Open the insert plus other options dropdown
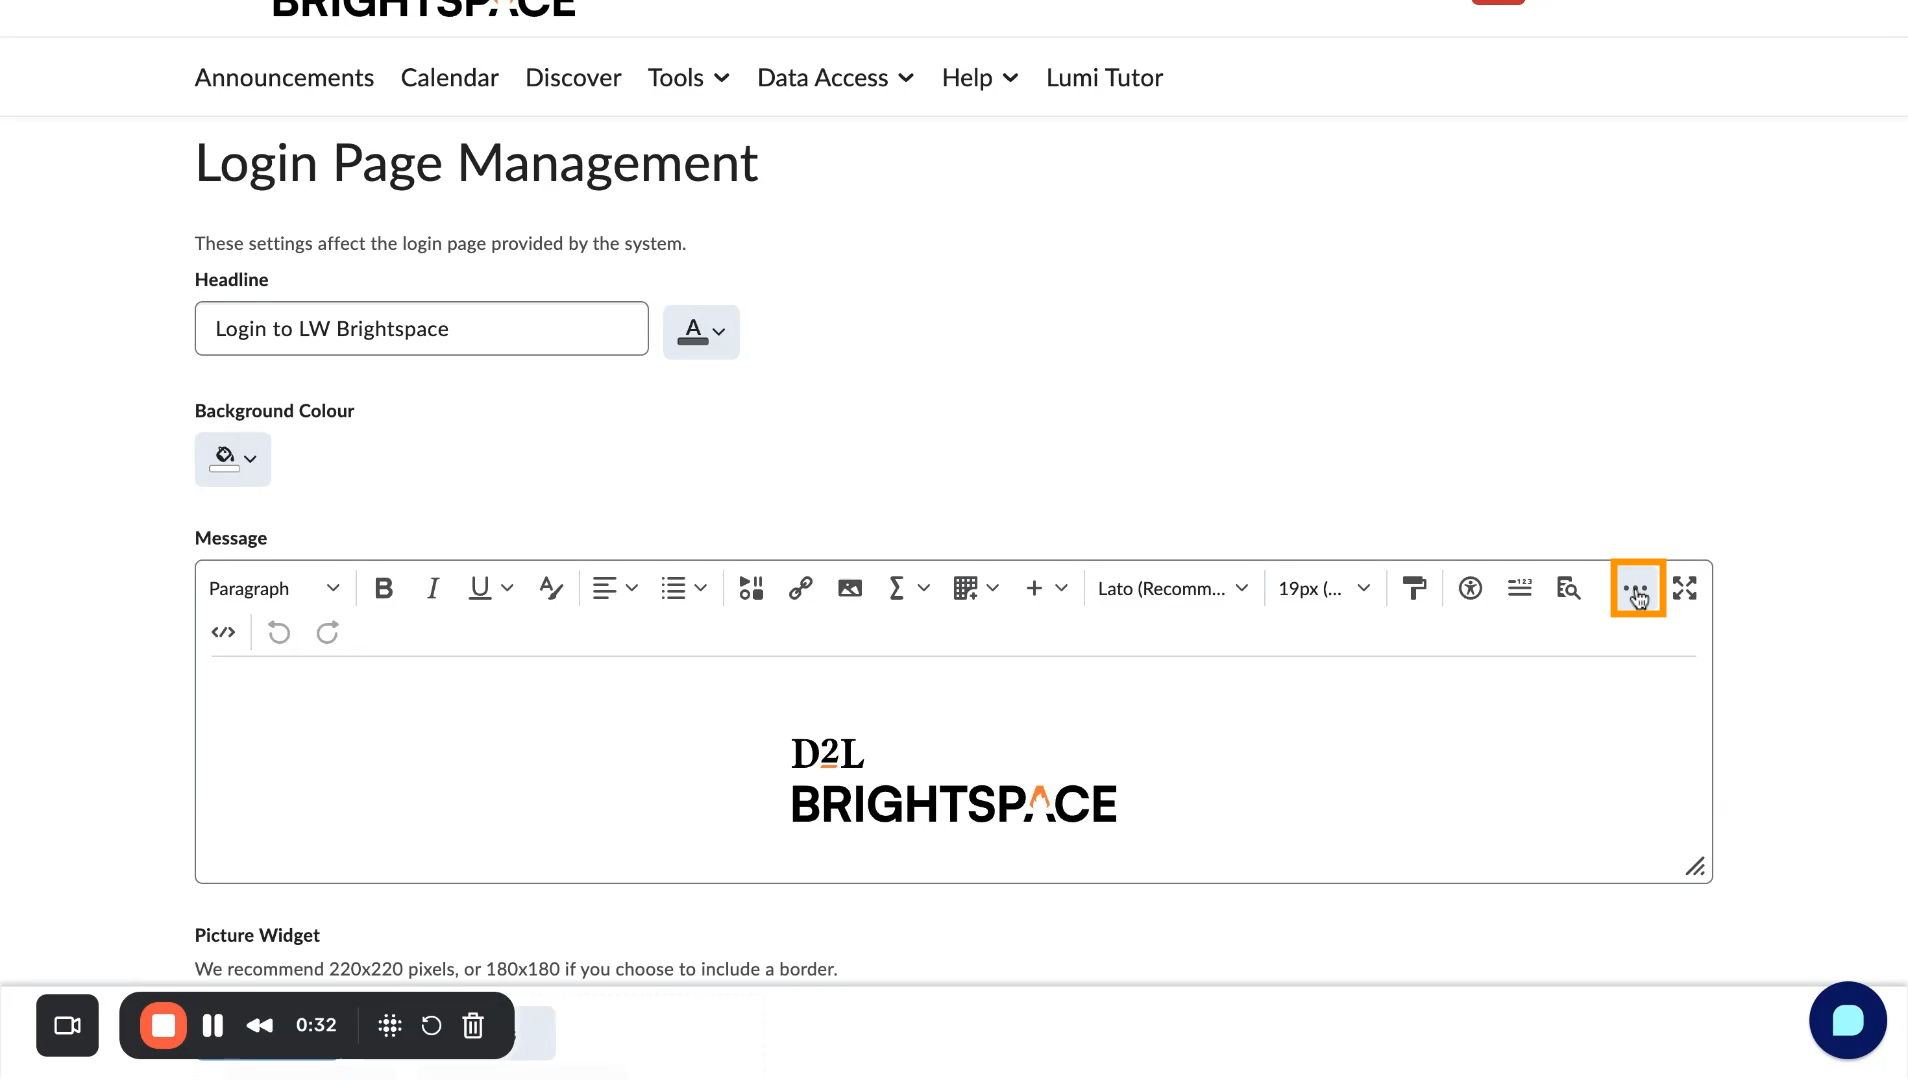The width and height of the screenshot is (1908, 1080). tap(1047, 588)
